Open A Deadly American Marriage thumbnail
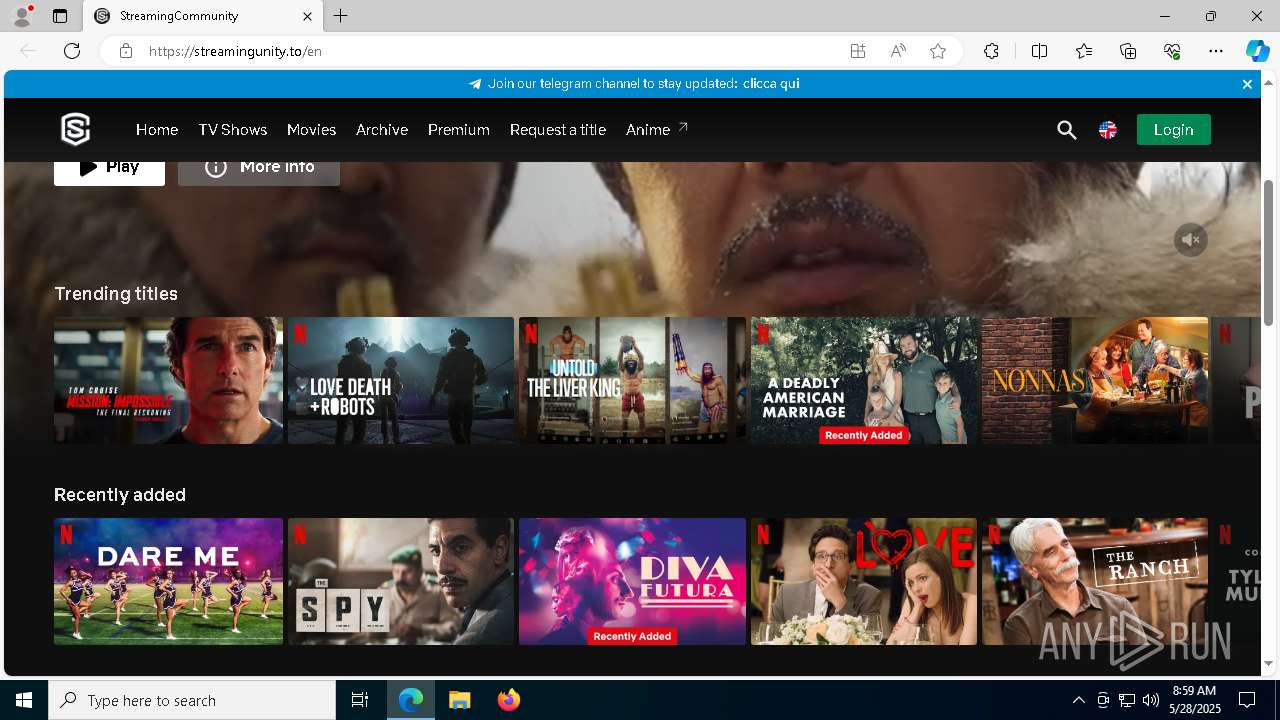Viewport: 1280px width, 720px height. [x=864, y=380]
